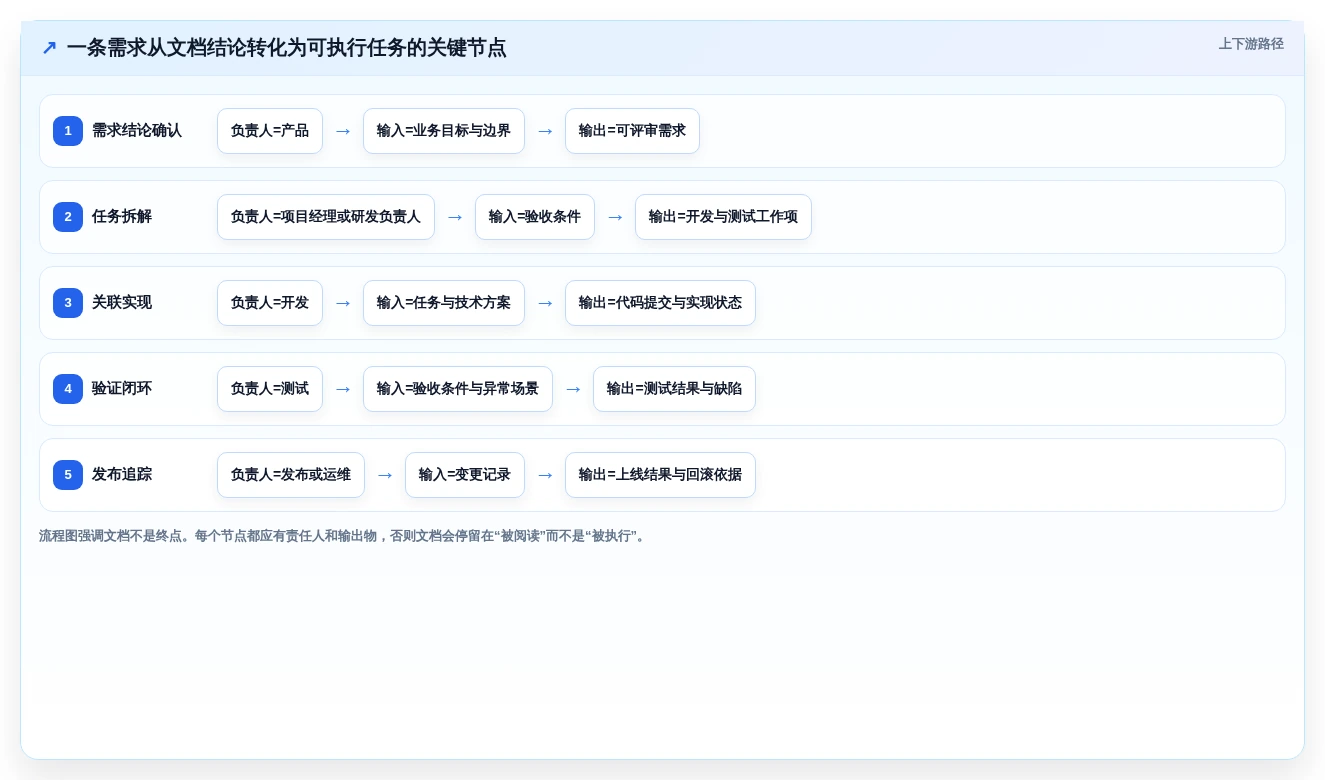1325x780 pixels.
Task: Click the step number 2 badge
Action: pos(68,217)
